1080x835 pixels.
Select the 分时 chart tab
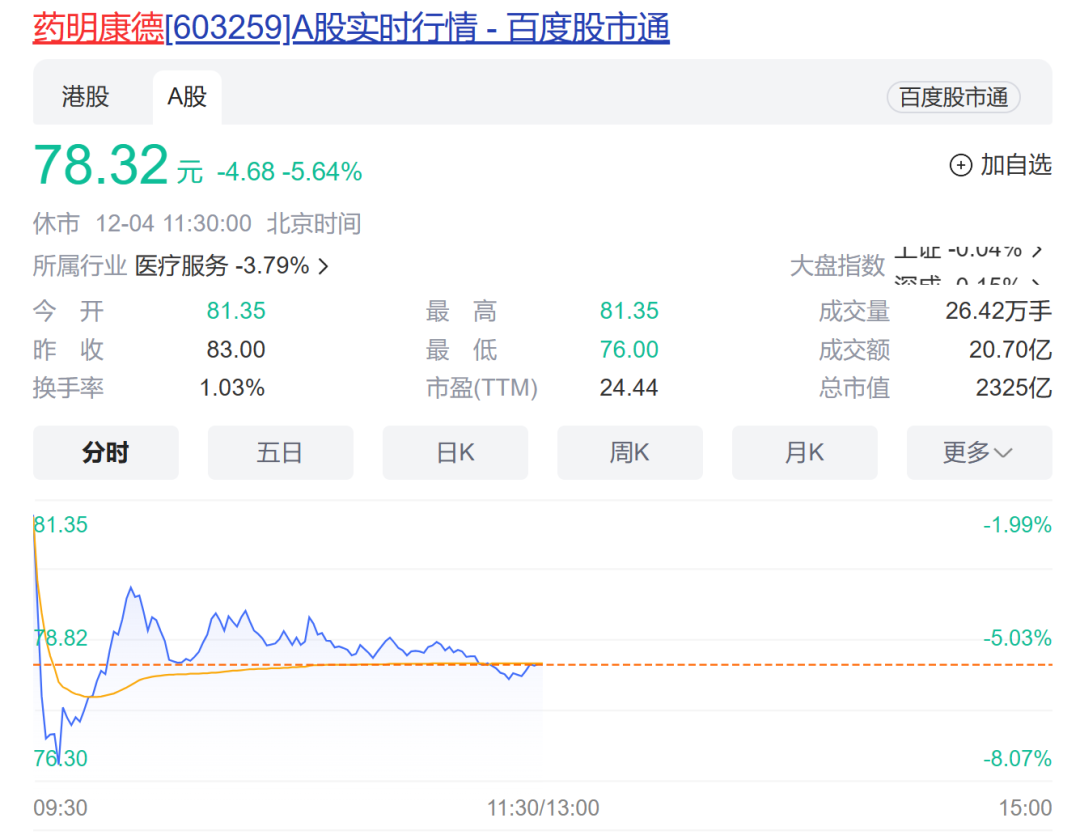pos(105,453)
